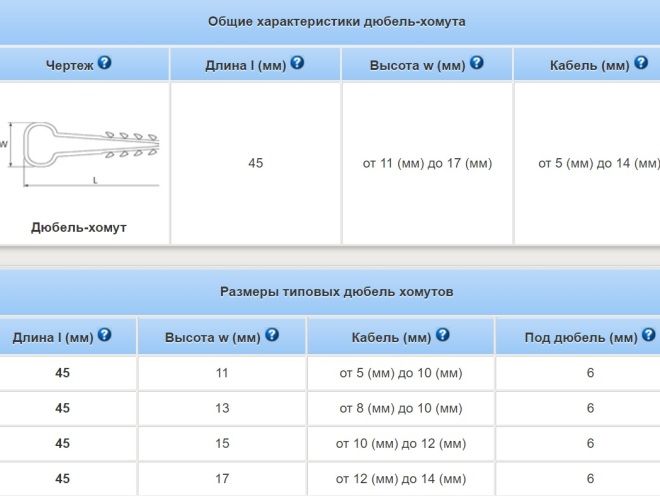Click the Общие характеристики дюбель-хомута heading
The image size is (660, 497).
[336, 21]
